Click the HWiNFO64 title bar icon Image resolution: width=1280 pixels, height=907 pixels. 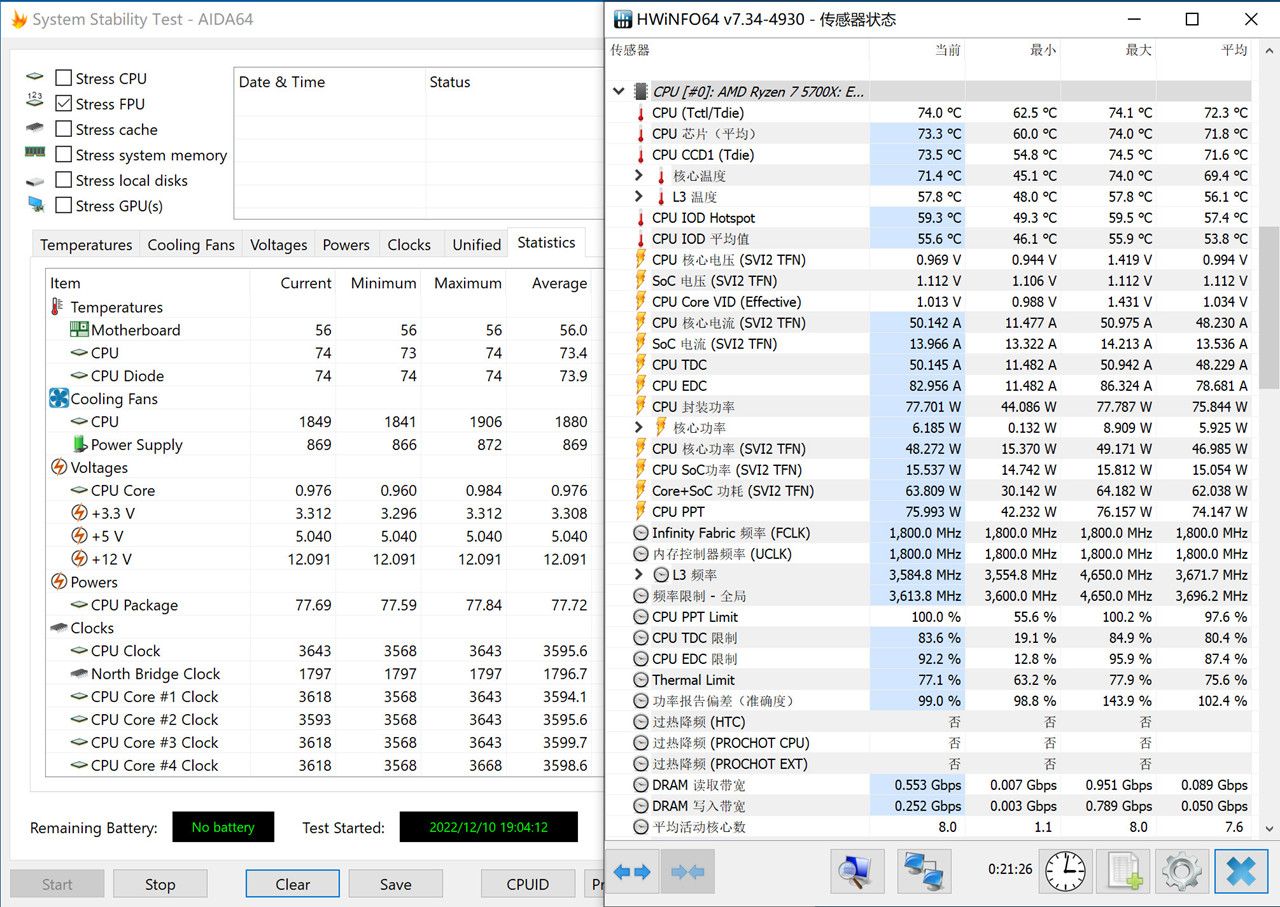tap(623, 19)
